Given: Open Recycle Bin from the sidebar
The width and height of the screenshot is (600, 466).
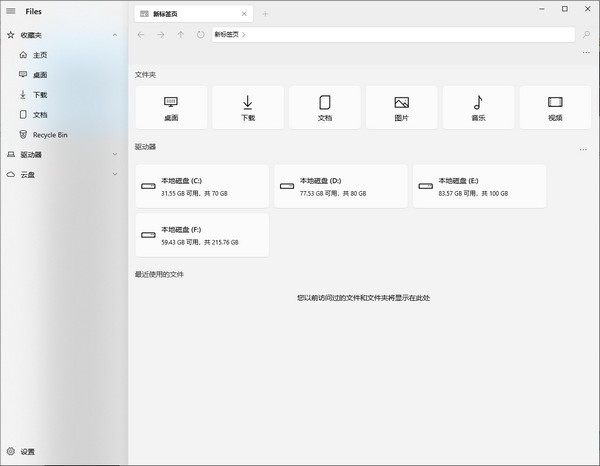Looking at the screenshot, I should tap(50, 135).
